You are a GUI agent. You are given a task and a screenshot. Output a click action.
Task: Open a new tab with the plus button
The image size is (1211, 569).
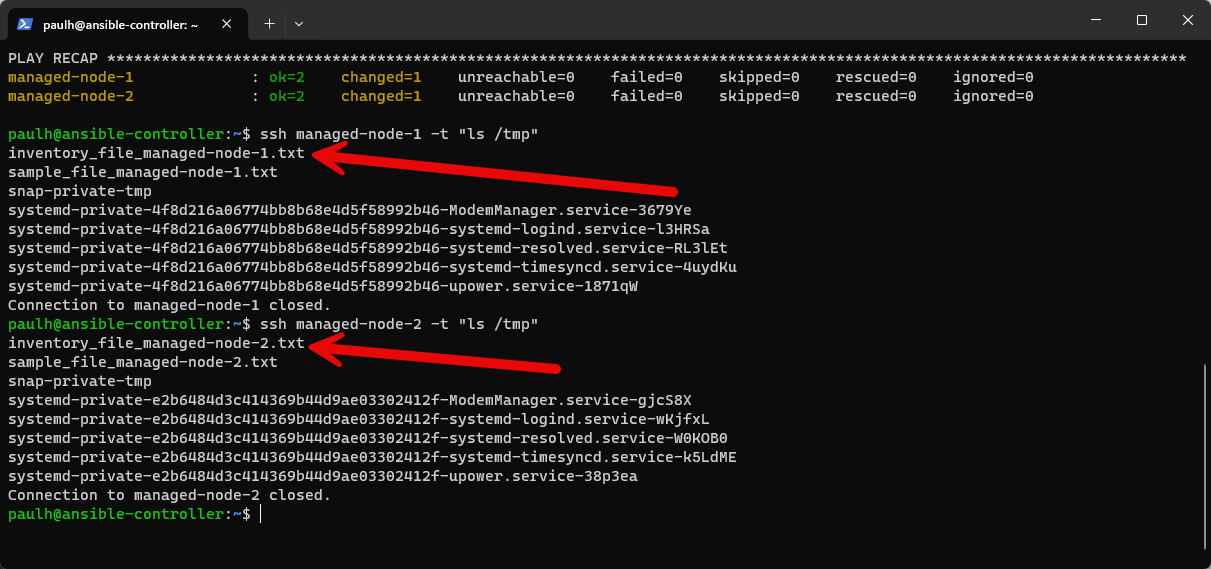[269, 22]
